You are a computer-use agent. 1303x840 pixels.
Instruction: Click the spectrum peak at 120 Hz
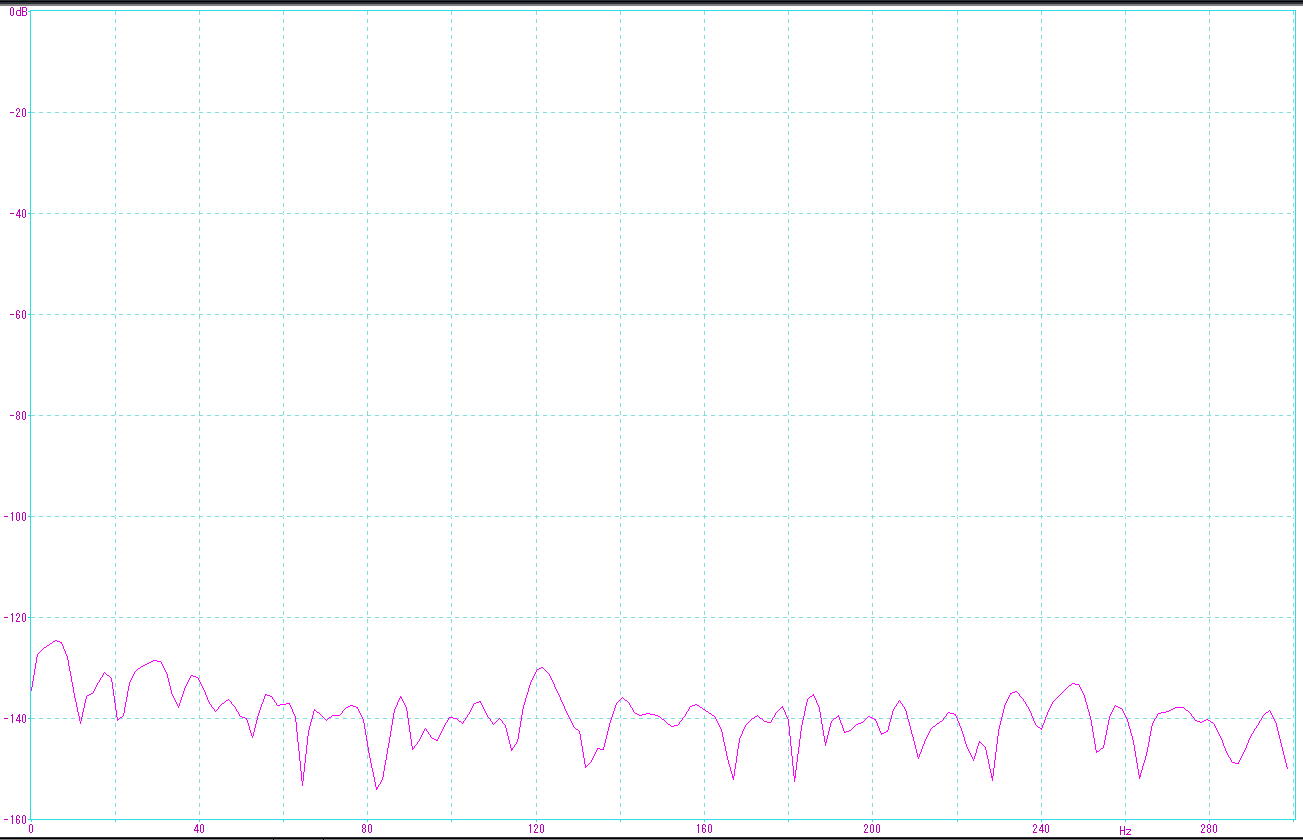541,667
